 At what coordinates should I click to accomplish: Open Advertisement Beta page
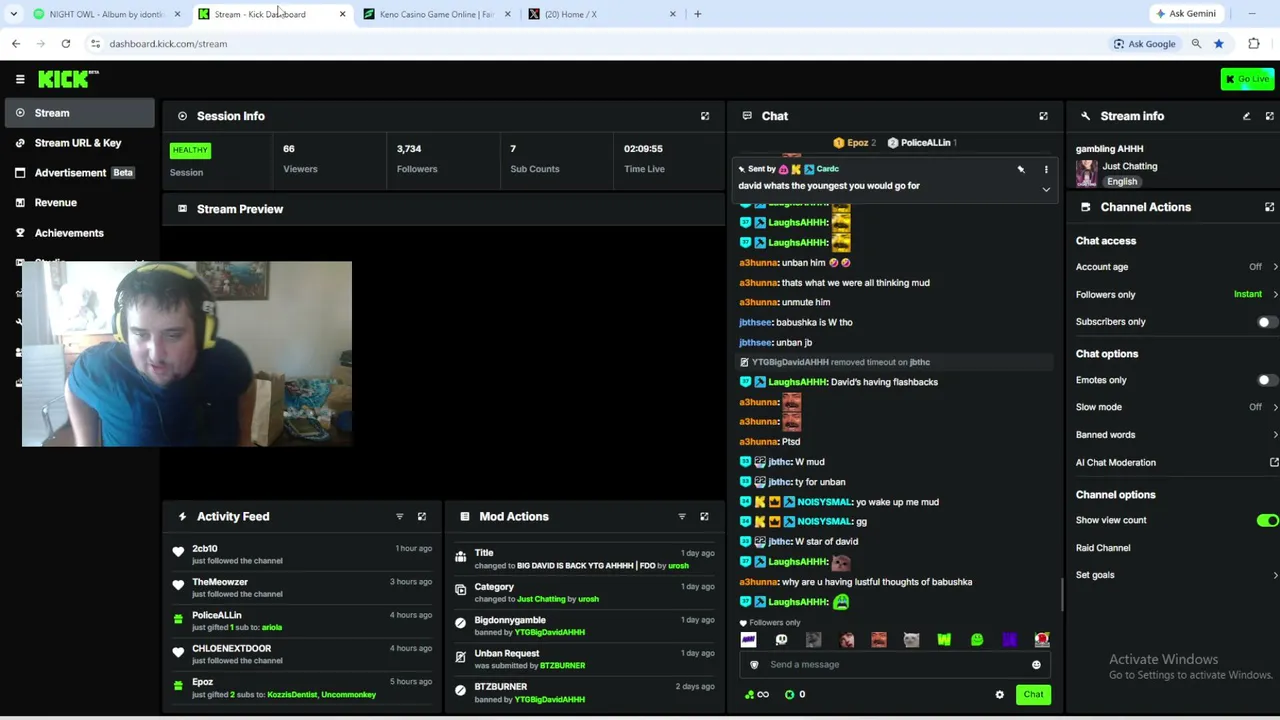click(x=78, y=173)
